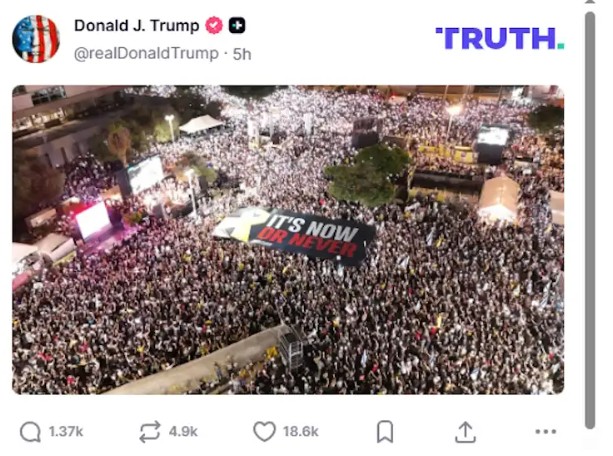
Task: Open the three-dots more options menu
Action: pos(546,432)
